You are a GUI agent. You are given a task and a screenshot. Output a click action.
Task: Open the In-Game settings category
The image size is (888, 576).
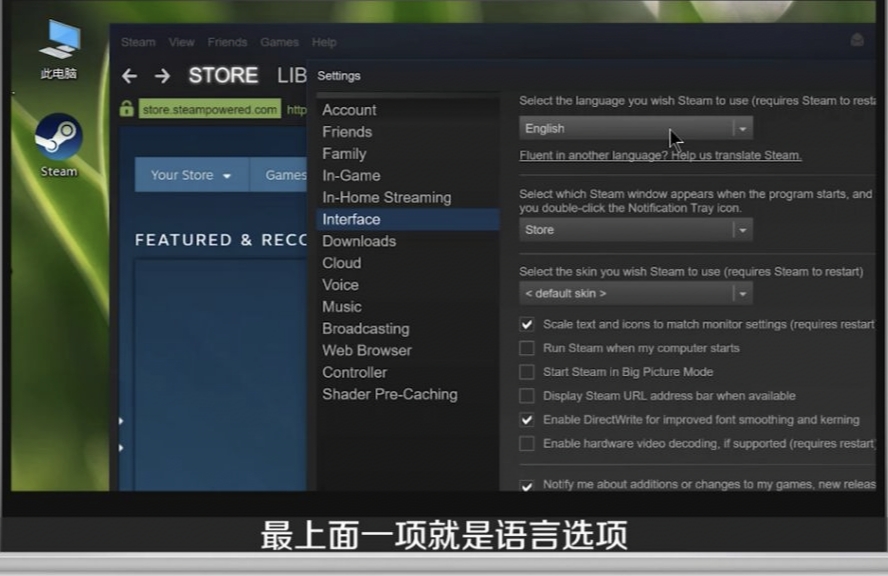tap(408, 176)
